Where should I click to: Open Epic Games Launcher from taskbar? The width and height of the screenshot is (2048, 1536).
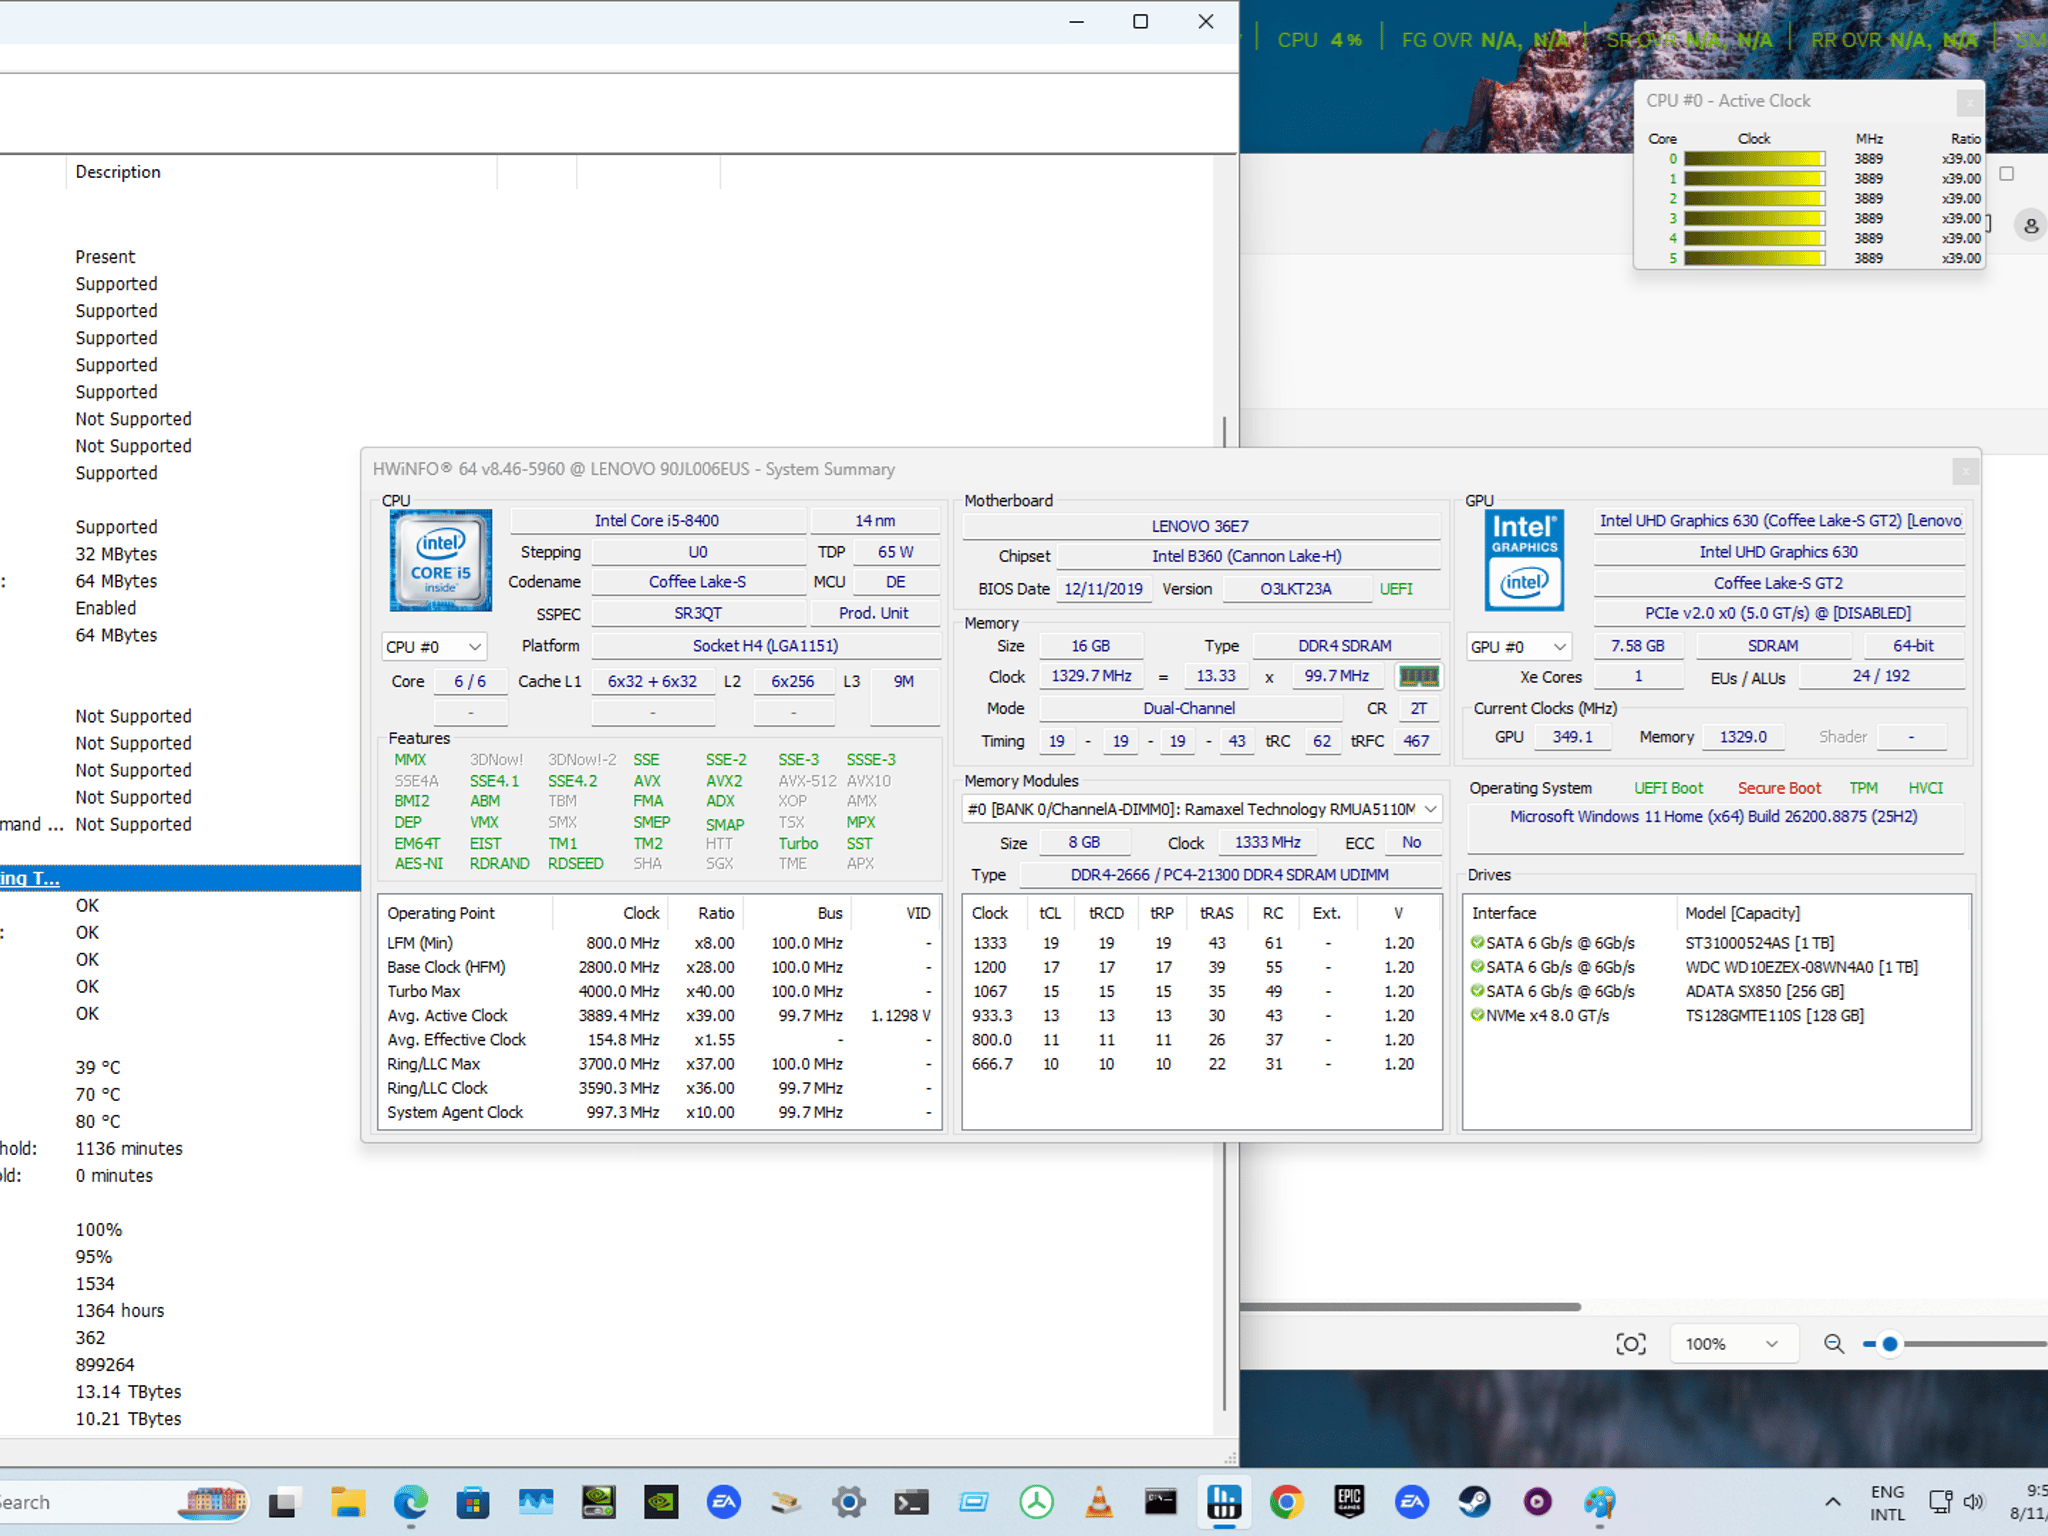1349,1502
